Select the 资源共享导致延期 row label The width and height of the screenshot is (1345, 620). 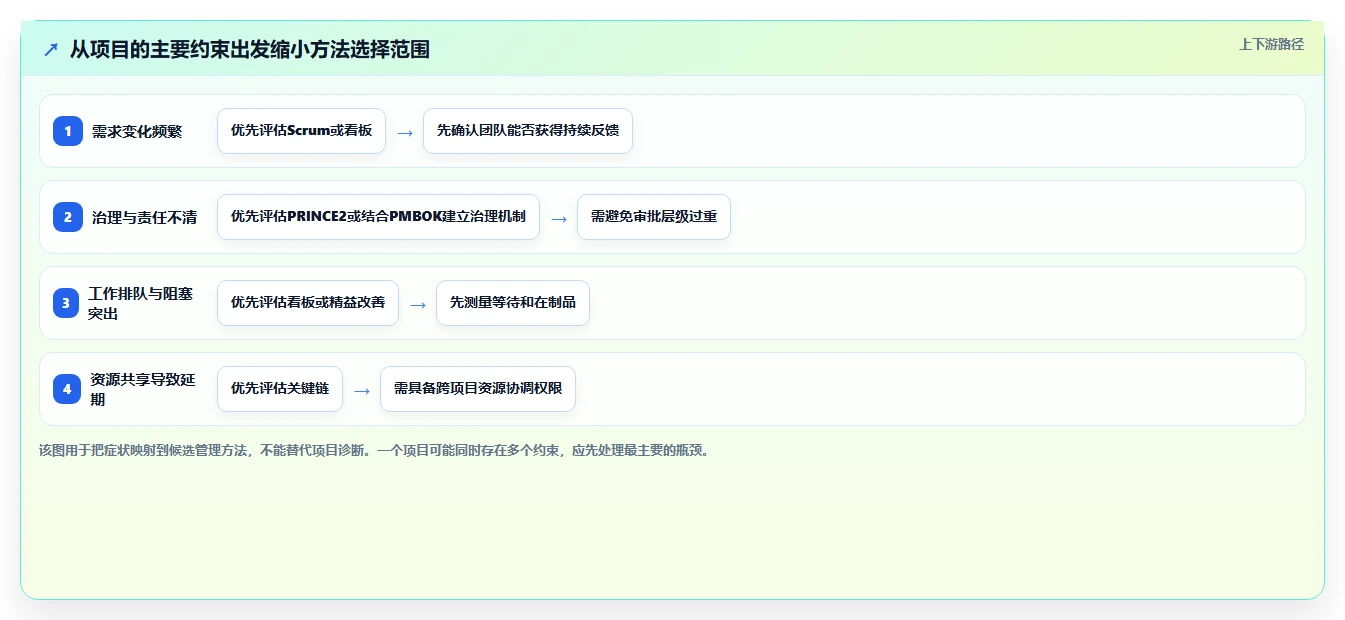[143, 389]
